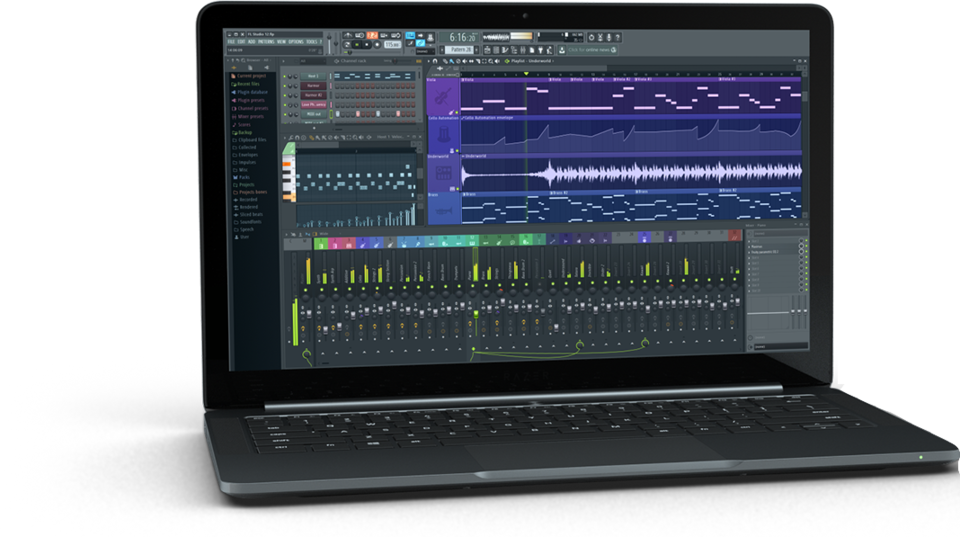
Task: Click the transport play button
Action: (x=356, y=45)
